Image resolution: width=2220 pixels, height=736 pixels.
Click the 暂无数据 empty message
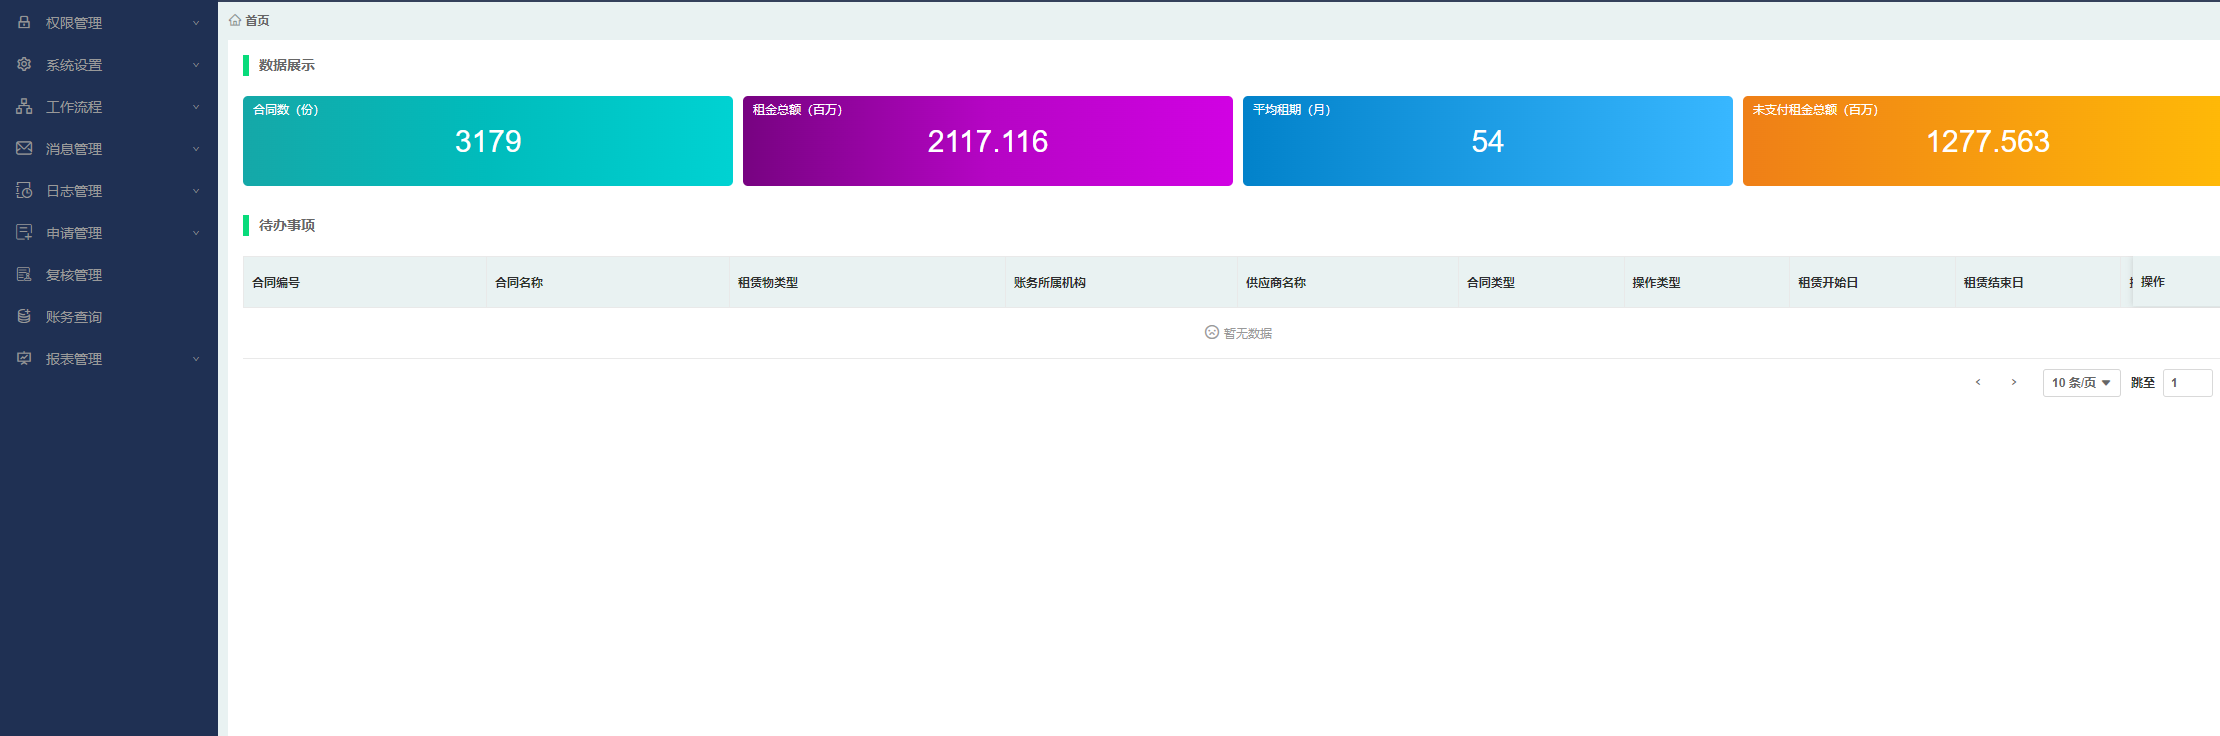(x=1239, y=333)
